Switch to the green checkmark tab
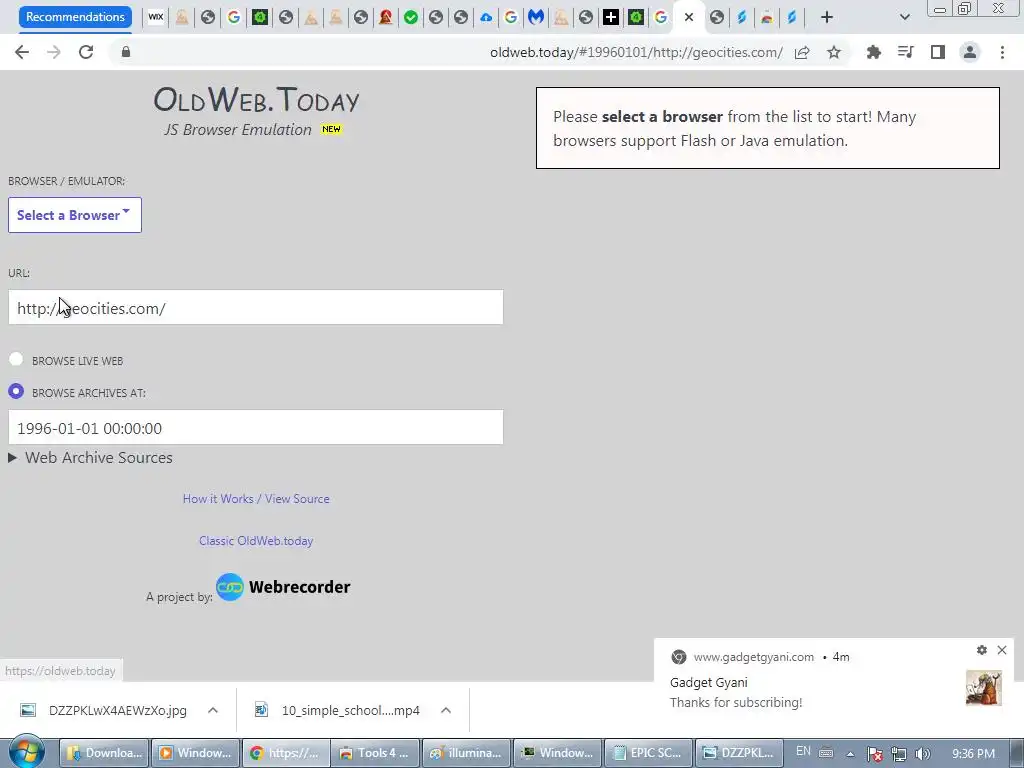 (411, 18)
